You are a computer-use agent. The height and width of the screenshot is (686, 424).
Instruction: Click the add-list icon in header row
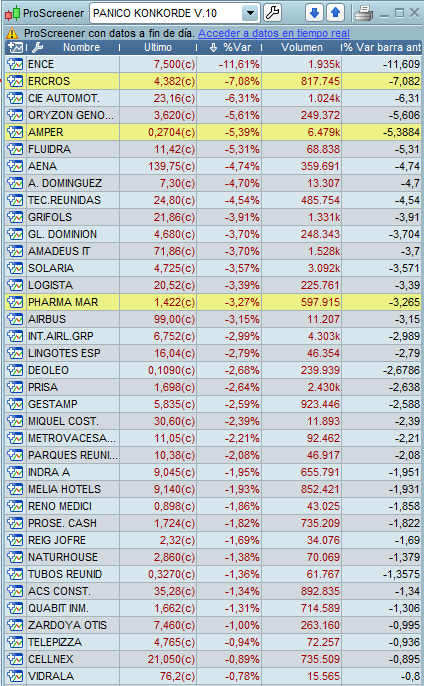[x=15, y=47]
